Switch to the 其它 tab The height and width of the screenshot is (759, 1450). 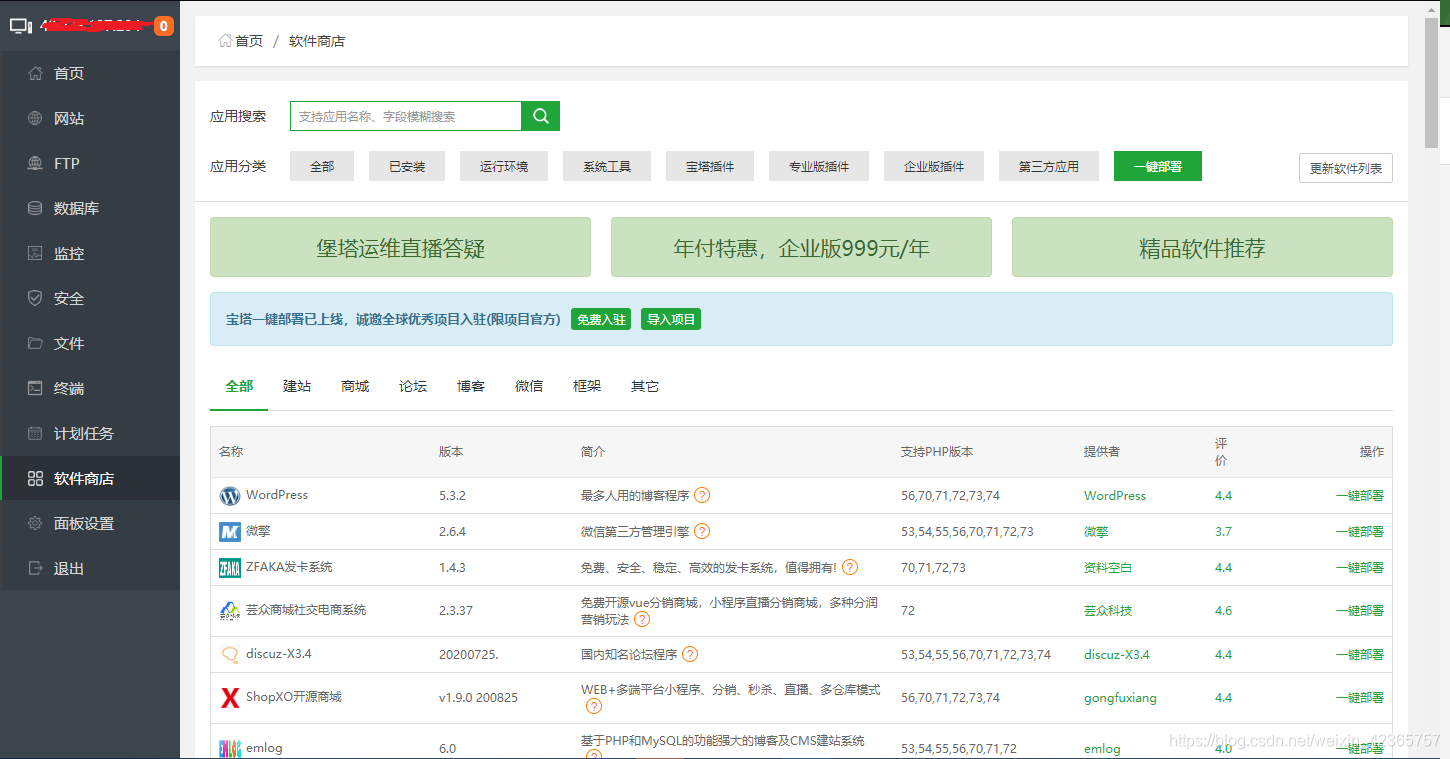645,386
